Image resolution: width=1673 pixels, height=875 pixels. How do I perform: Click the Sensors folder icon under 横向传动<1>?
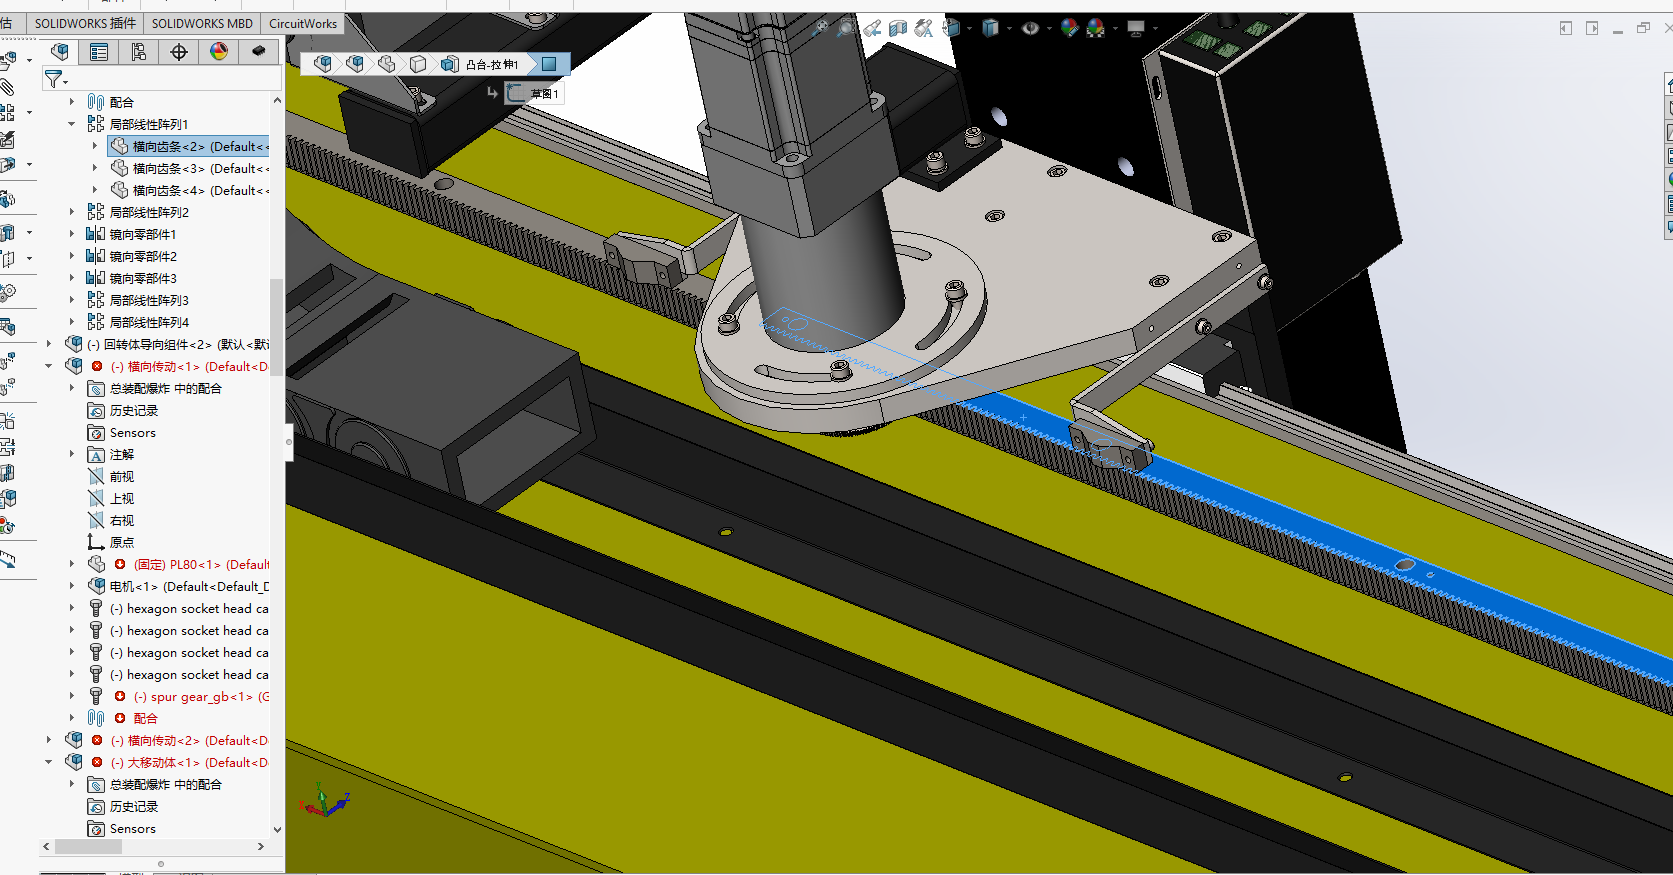[96, 432]
